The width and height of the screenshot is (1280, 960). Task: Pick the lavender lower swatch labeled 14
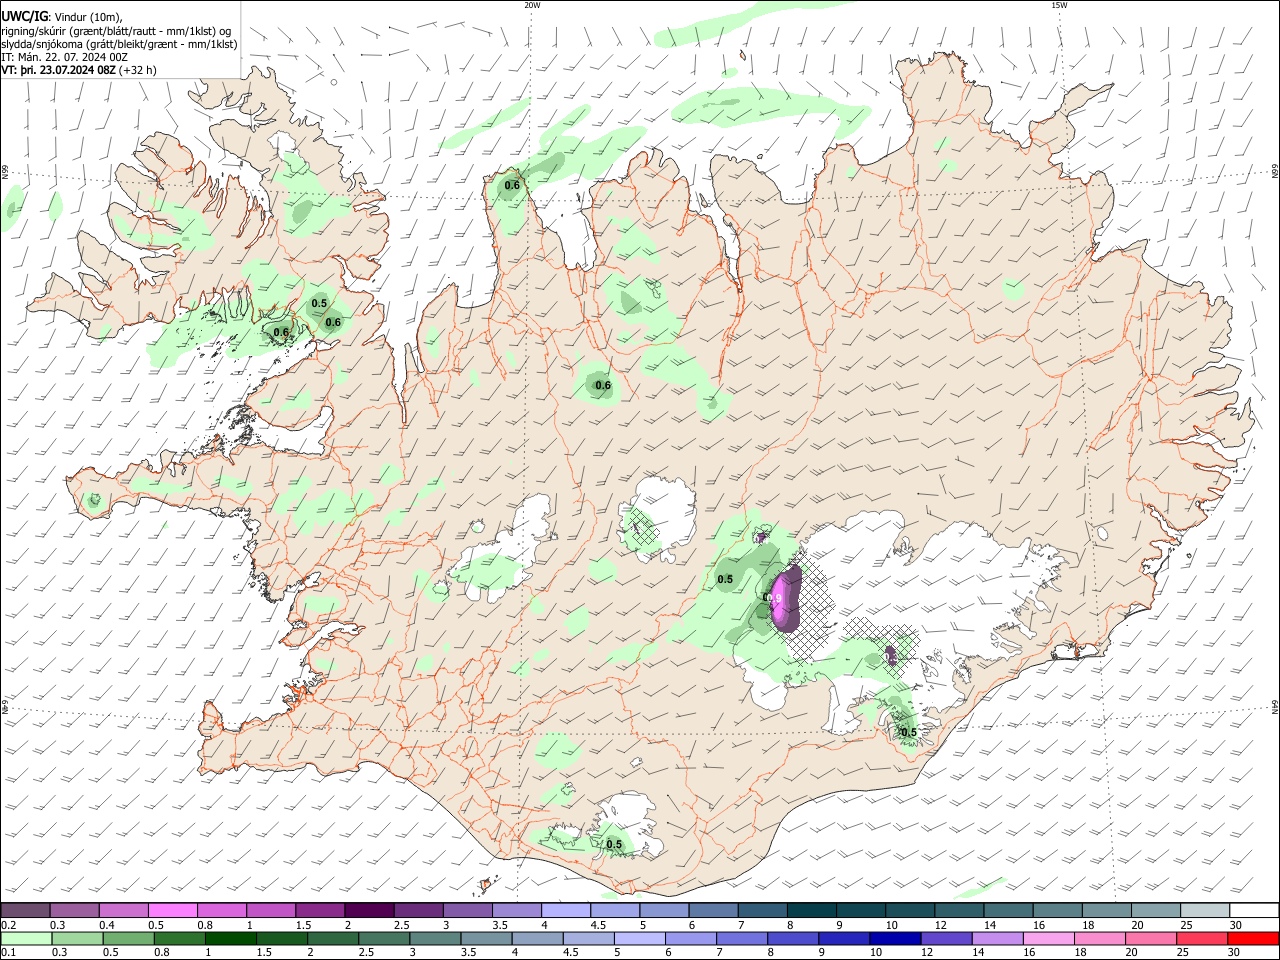point(996,938)
